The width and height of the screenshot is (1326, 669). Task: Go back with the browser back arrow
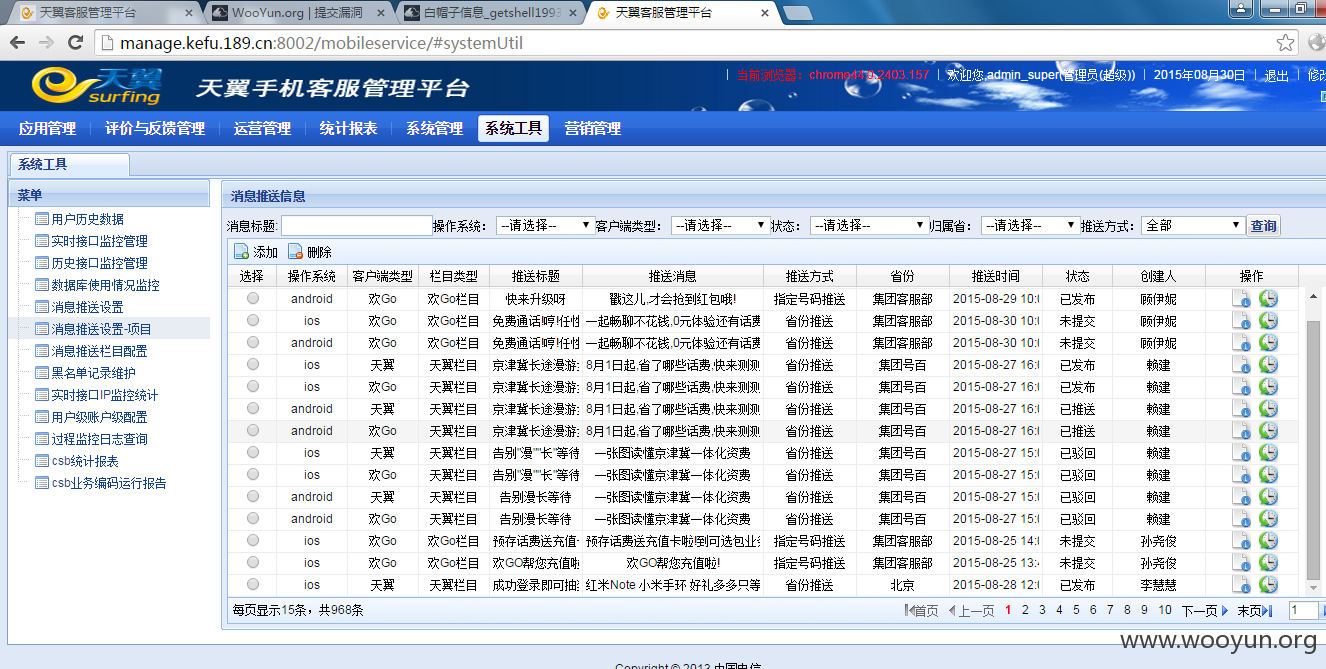18,43
